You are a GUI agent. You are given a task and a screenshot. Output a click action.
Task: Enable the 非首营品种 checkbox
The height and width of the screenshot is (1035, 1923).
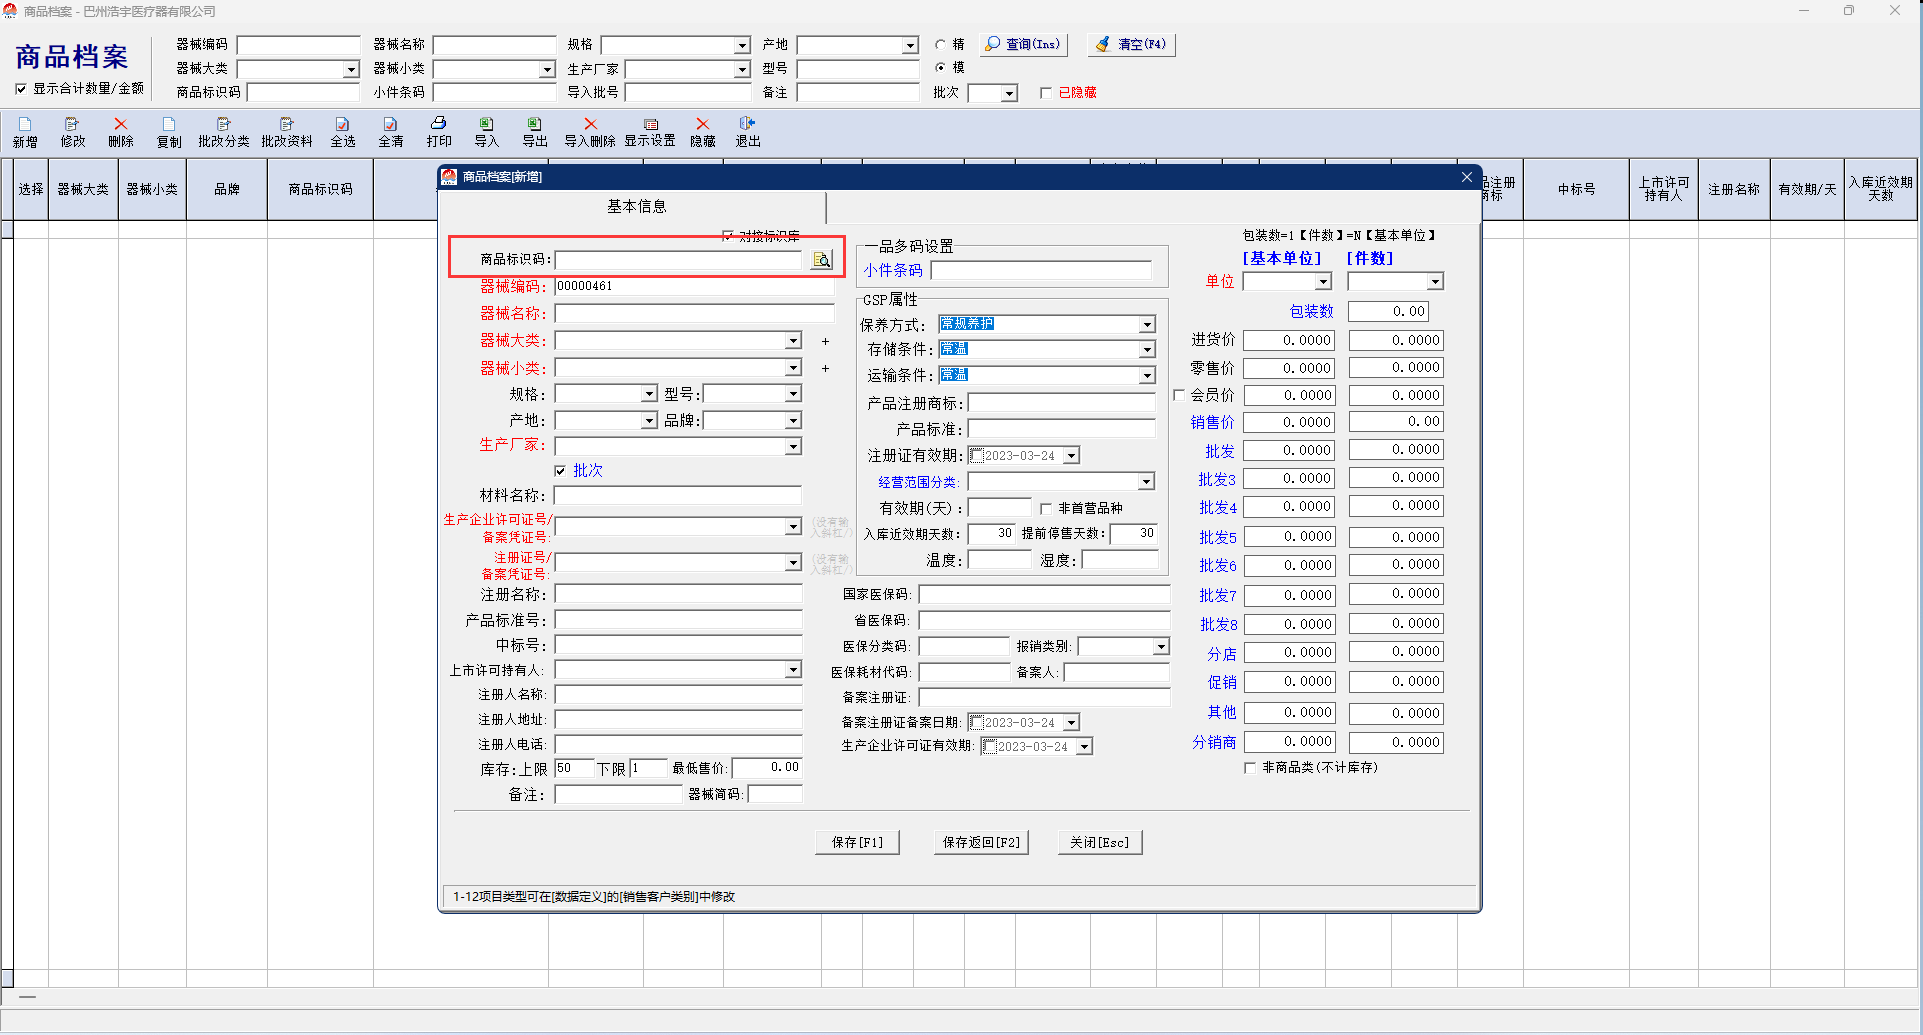point(1046,509)
